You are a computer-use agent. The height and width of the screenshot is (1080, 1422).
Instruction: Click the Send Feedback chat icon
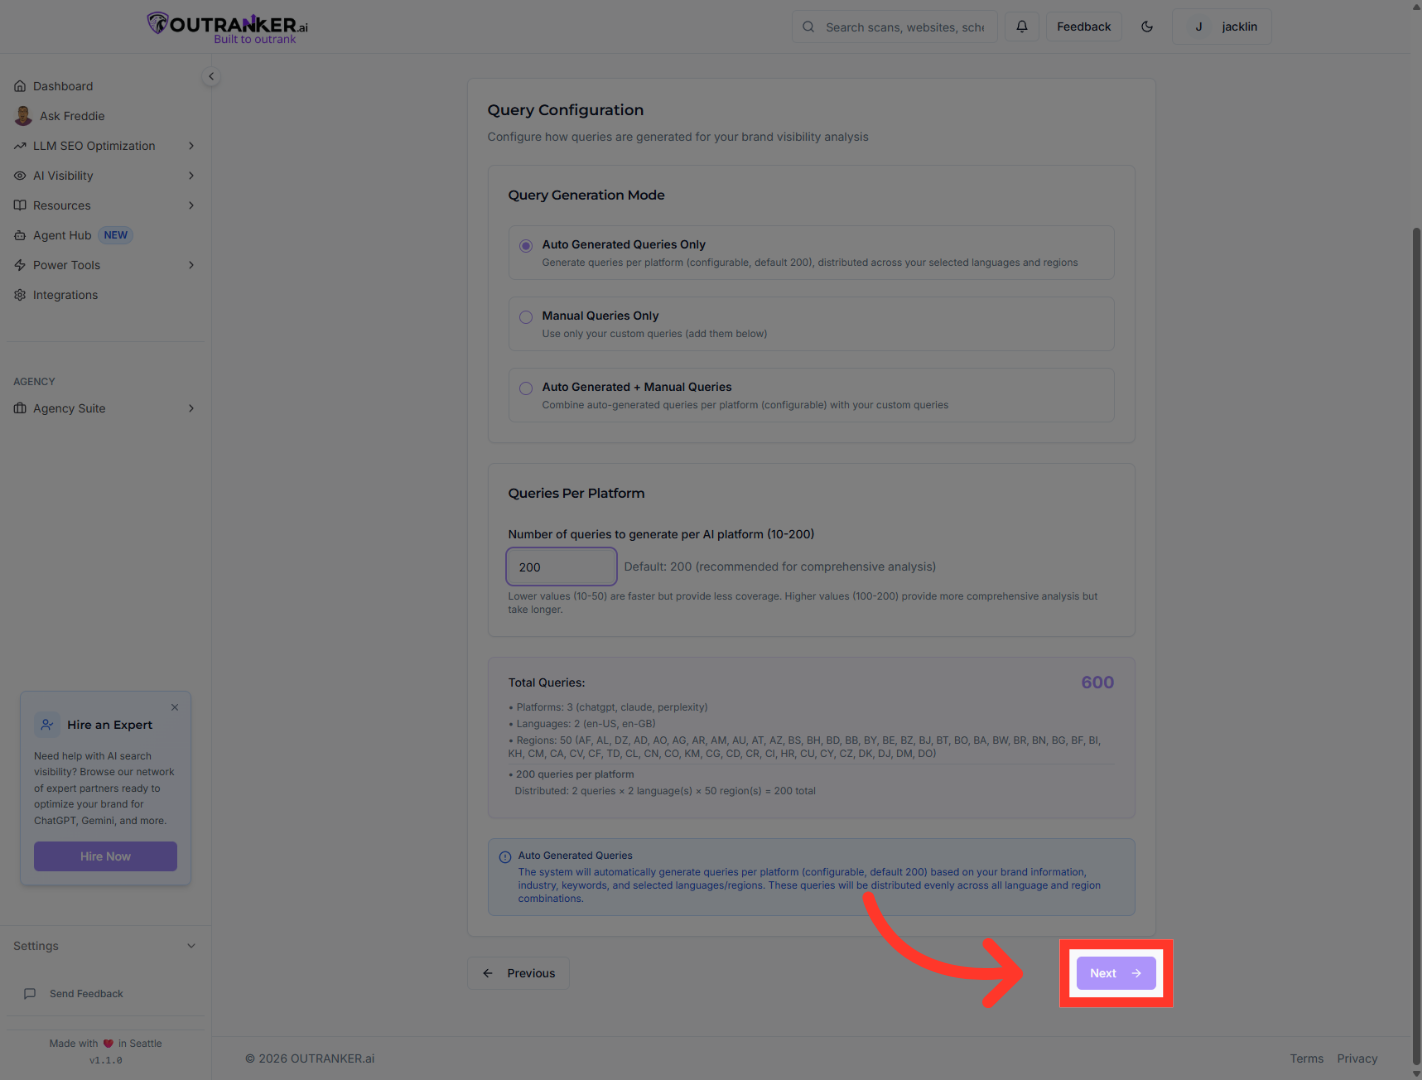click(x=30, y=994)
